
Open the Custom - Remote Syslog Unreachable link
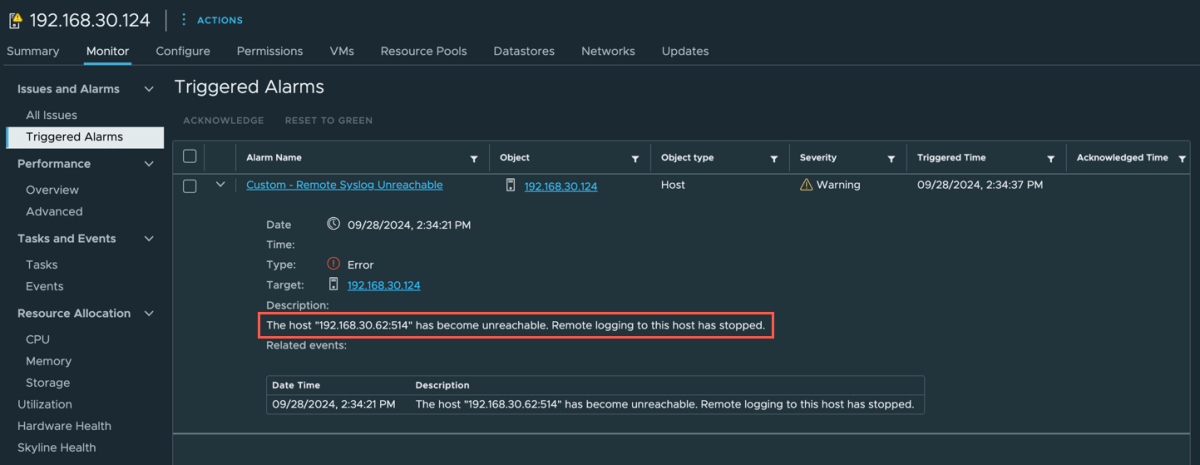[x=344, y=185]
